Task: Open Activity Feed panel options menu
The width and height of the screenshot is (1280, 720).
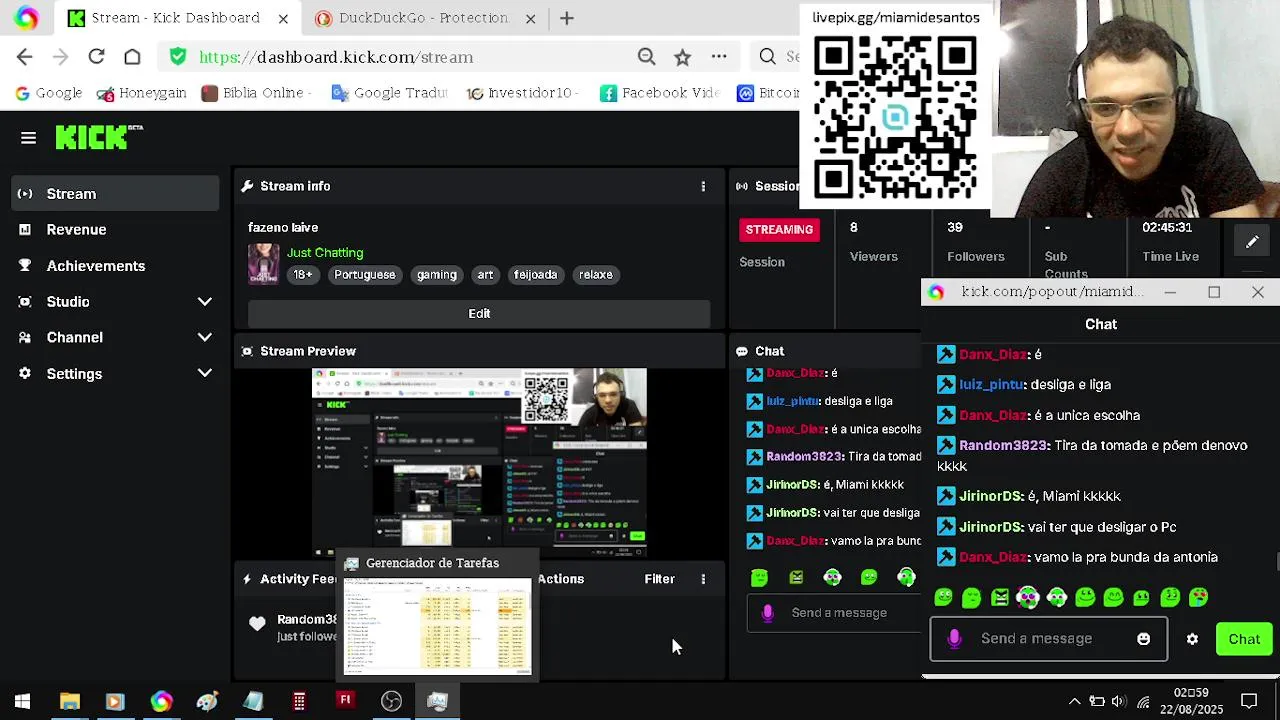Action: [703, 579]
